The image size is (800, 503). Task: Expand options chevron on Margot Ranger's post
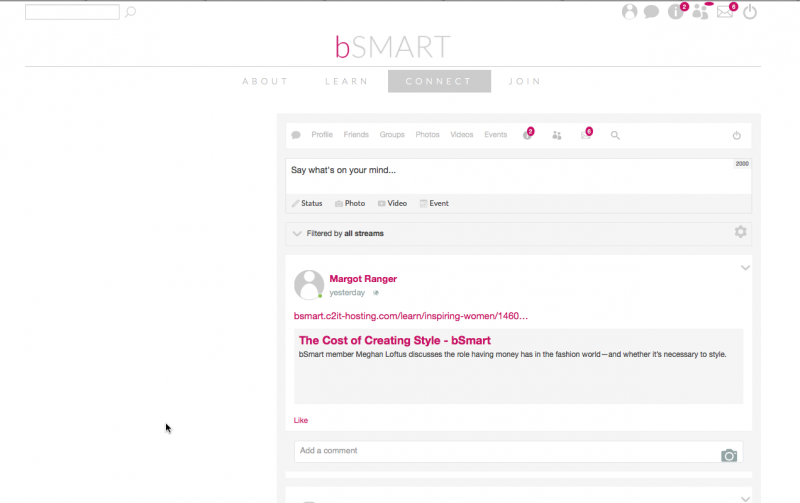tap(745, 268)
